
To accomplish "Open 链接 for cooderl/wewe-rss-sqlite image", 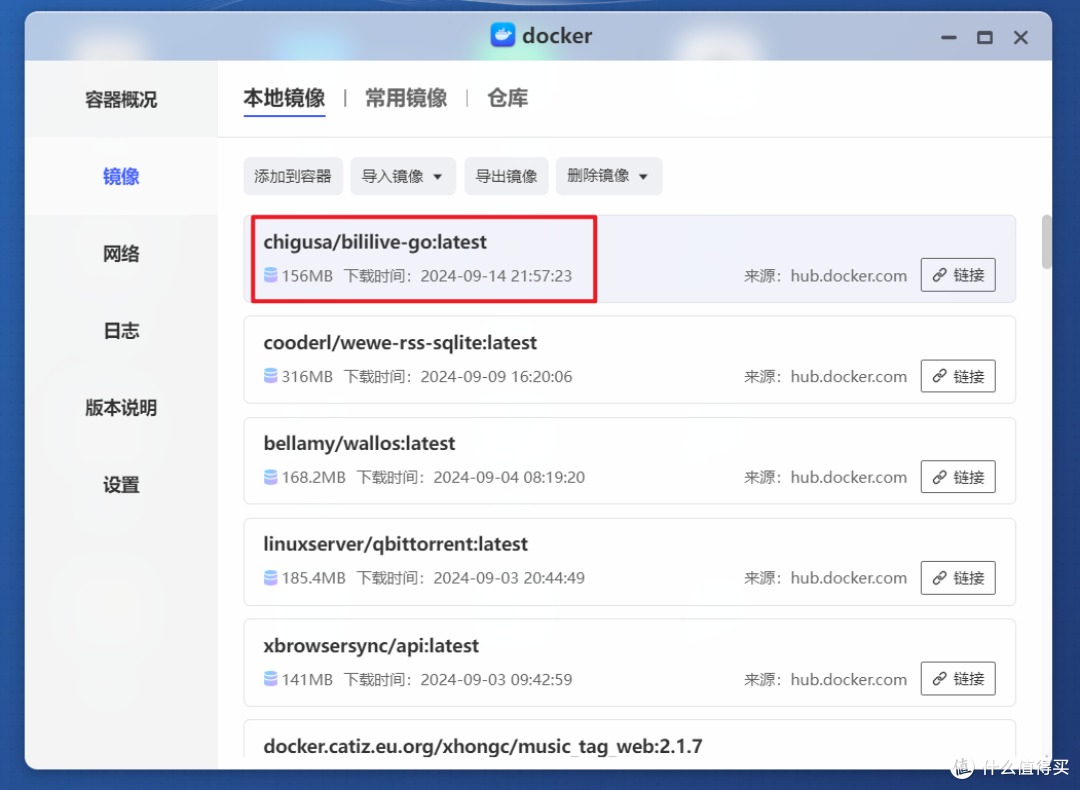I will [x=958, y=376].
